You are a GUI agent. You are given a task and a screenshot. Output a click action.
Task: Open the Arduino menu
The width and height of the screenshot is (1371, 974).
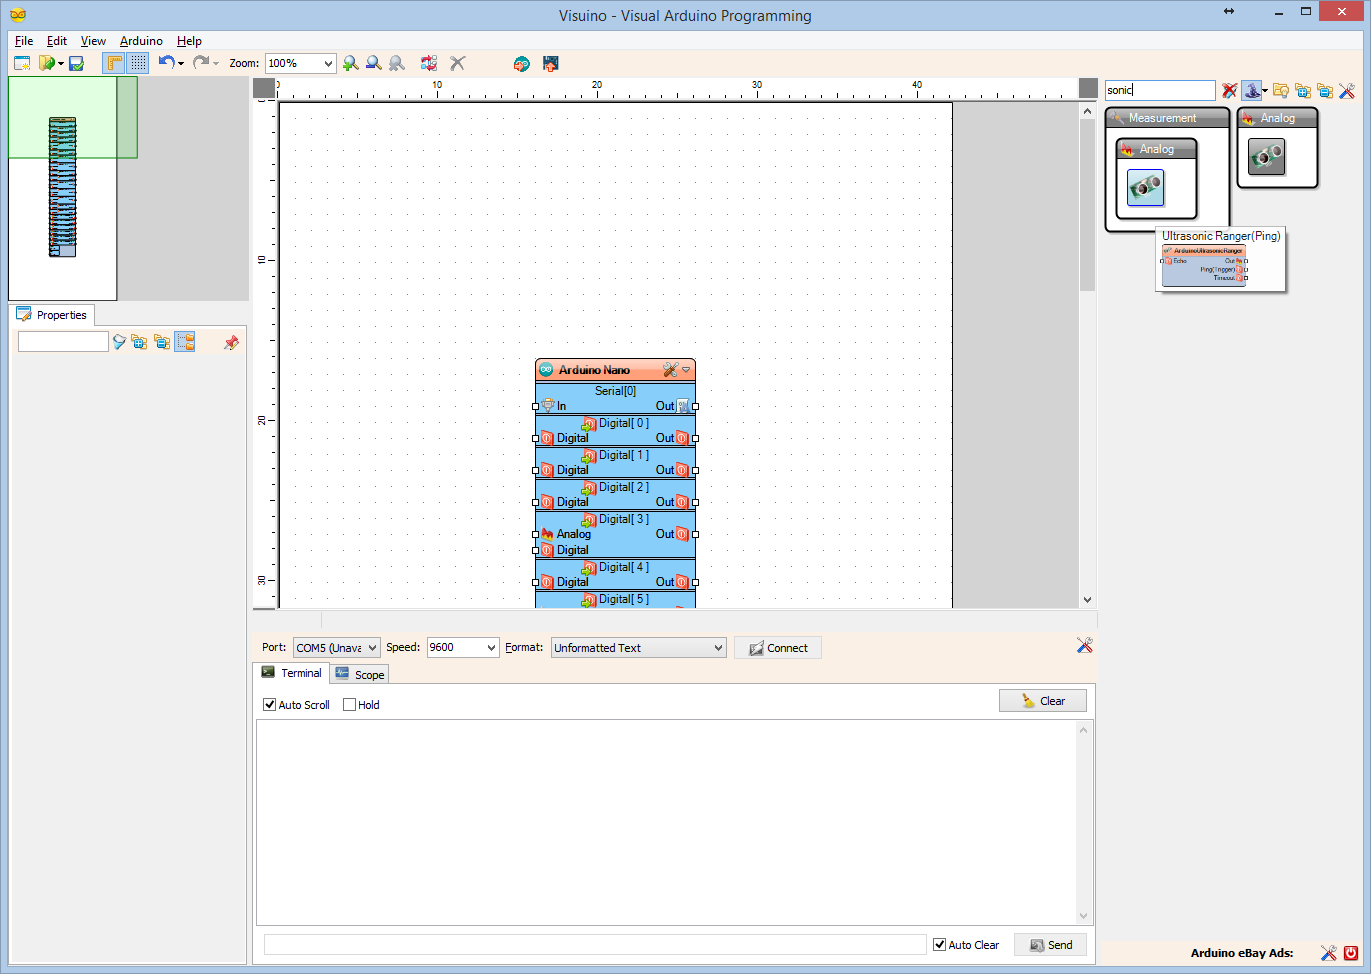[x=140, y=41]
